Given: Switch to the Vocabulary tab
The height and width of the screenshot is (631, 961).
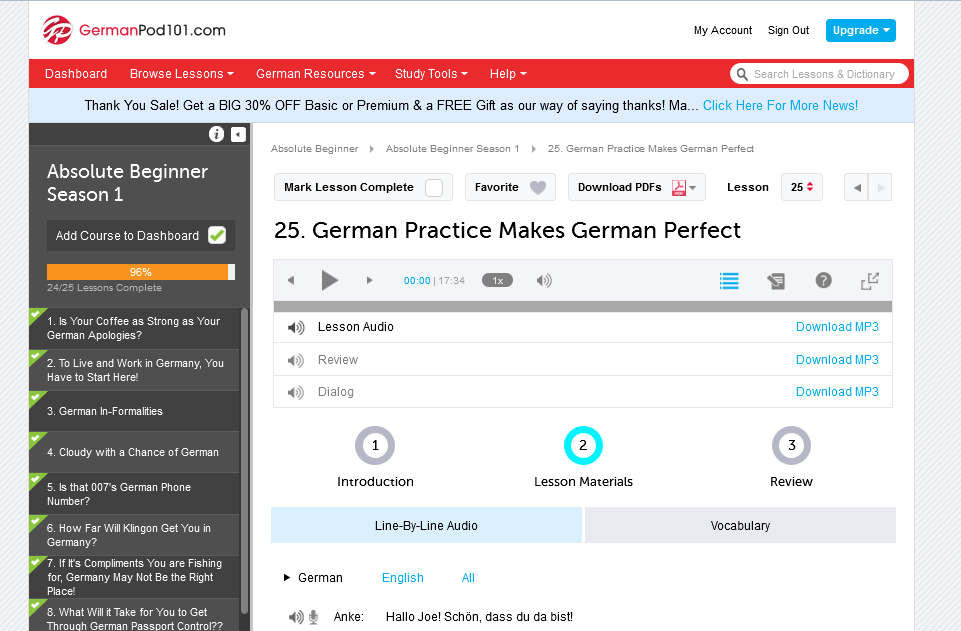Looking at the screenshot, I should coord(739,525).
